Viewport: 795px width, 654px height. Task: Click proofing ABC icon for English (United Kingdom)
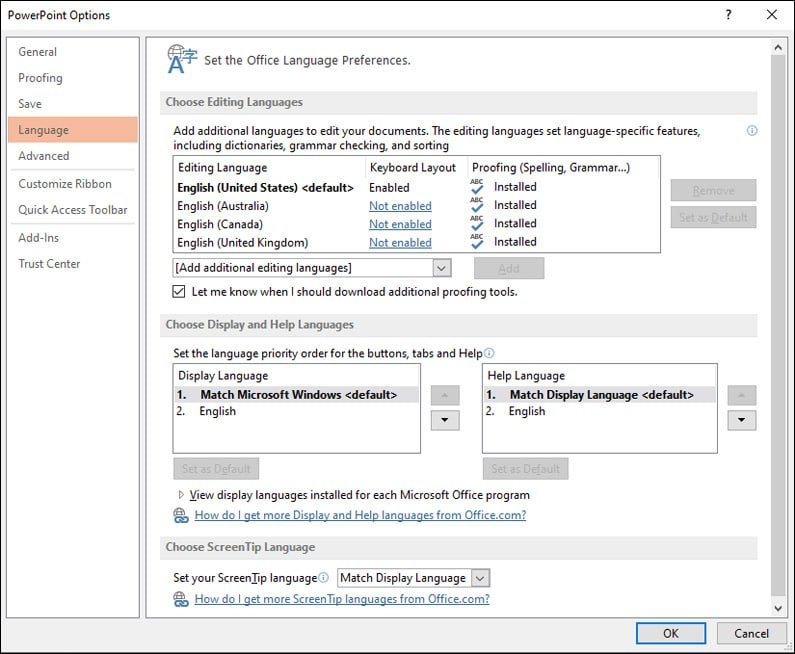point(477,241)
